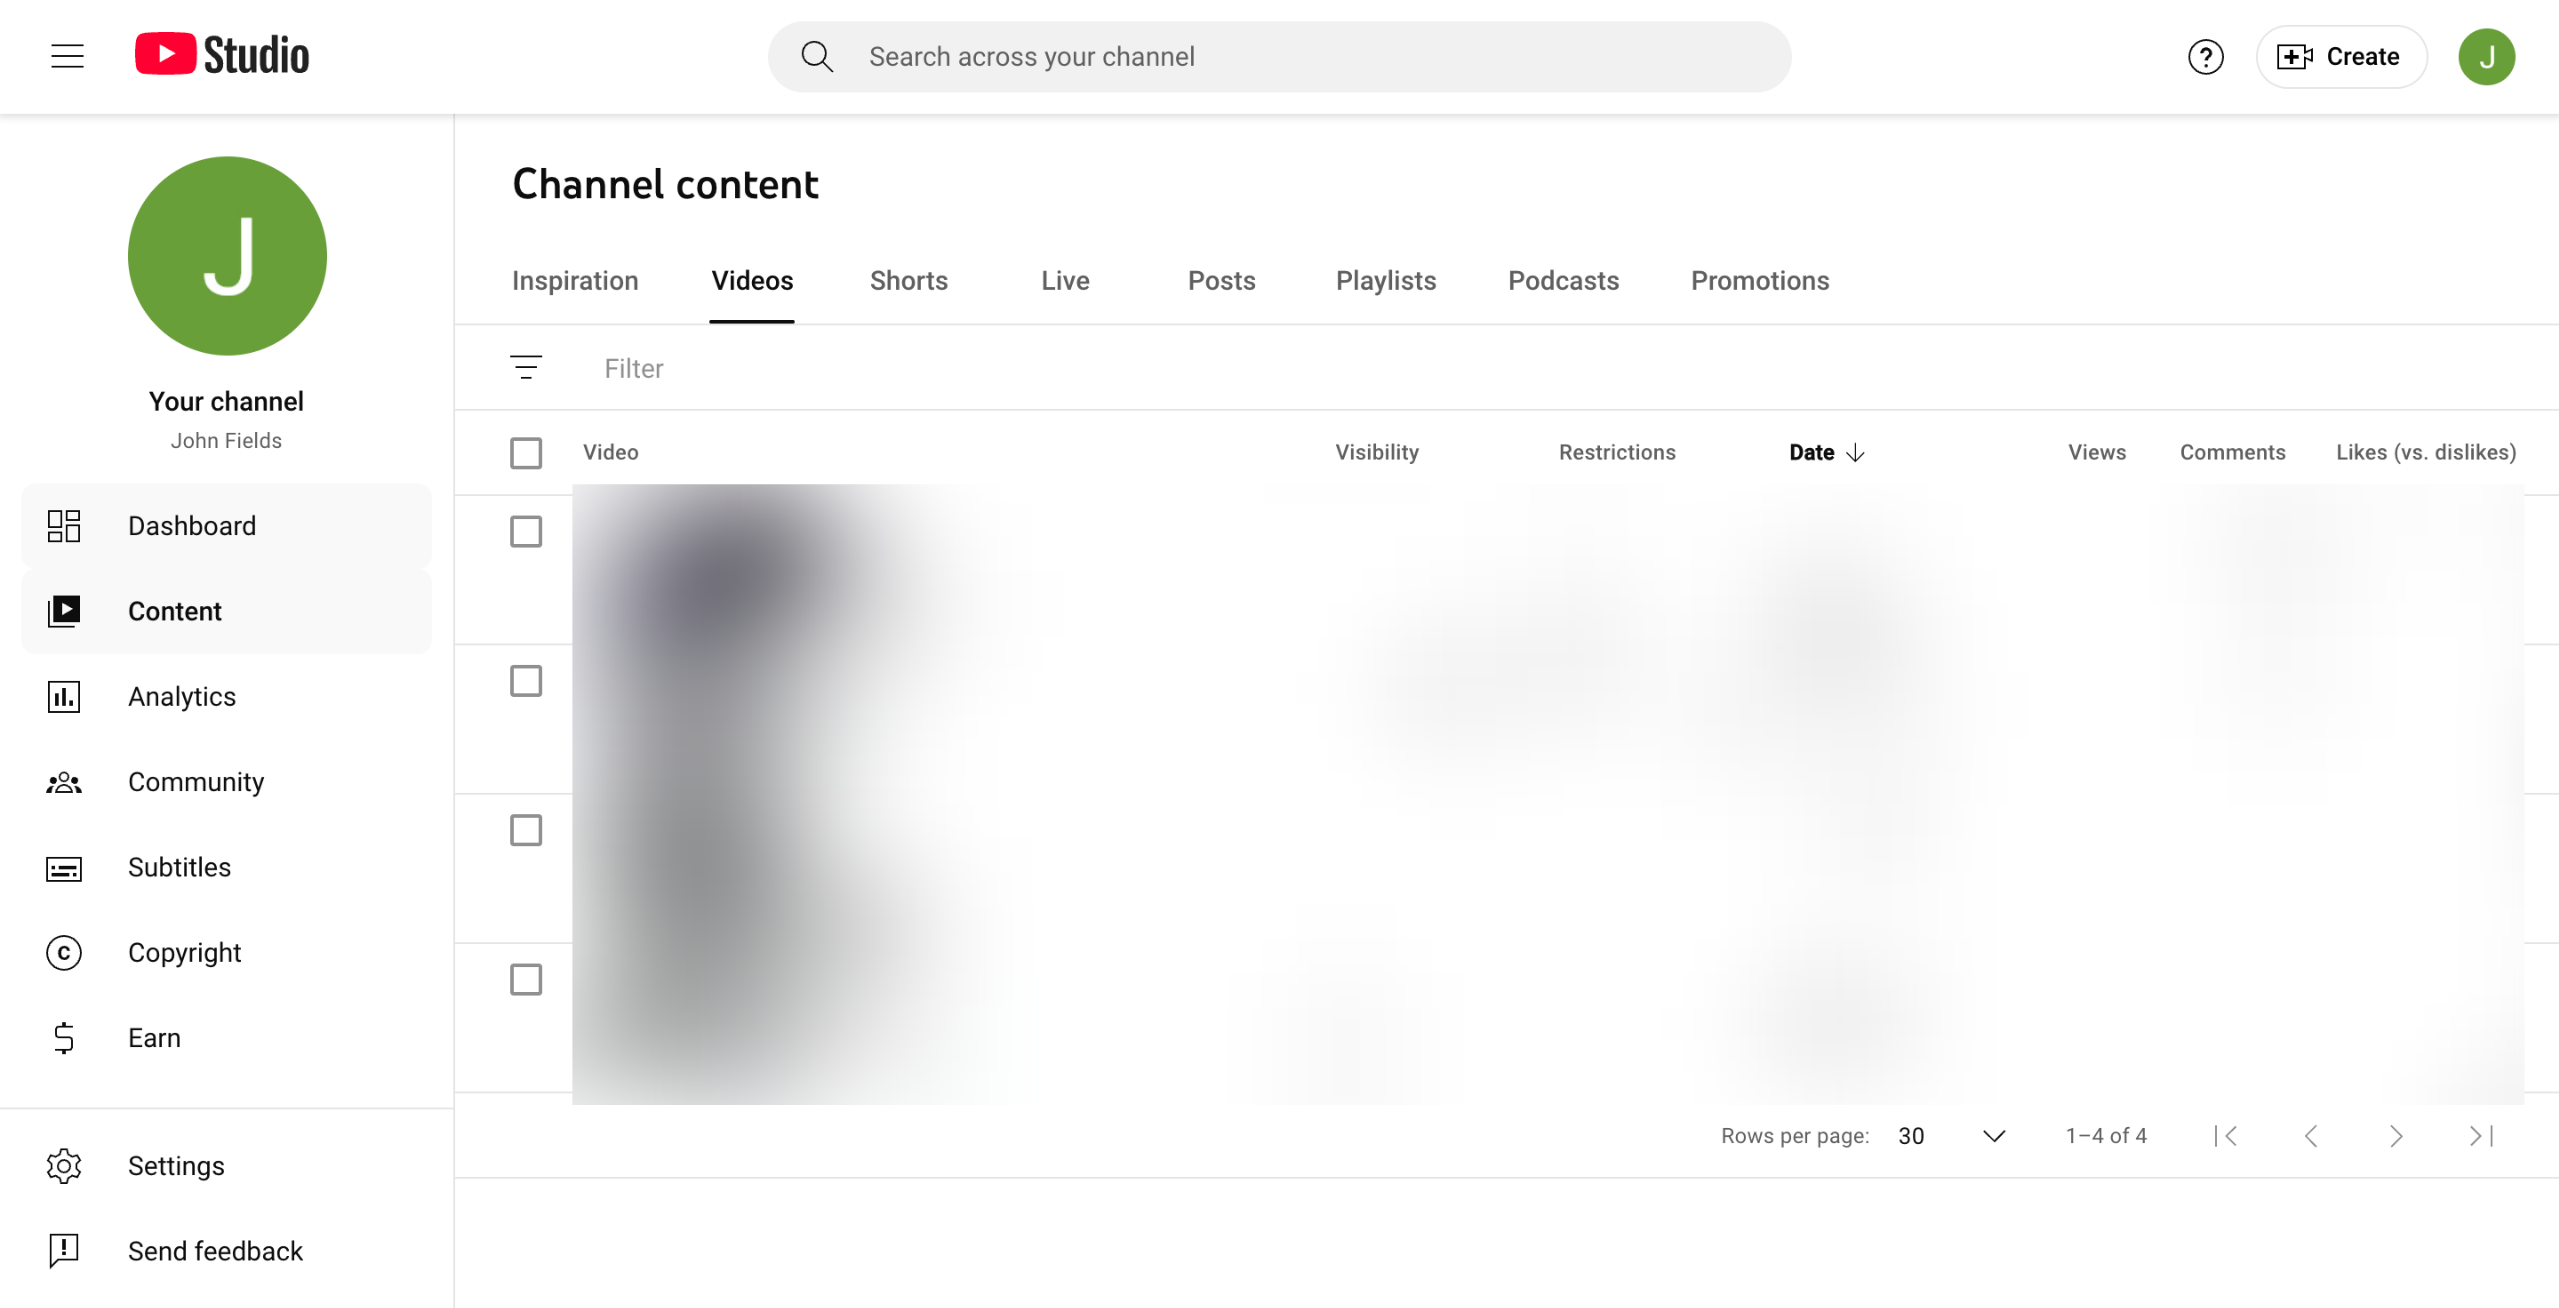Click the Community people icon
This screenshot has width=2559, height=1308.
pyautogui.click(x=64, y=782)
